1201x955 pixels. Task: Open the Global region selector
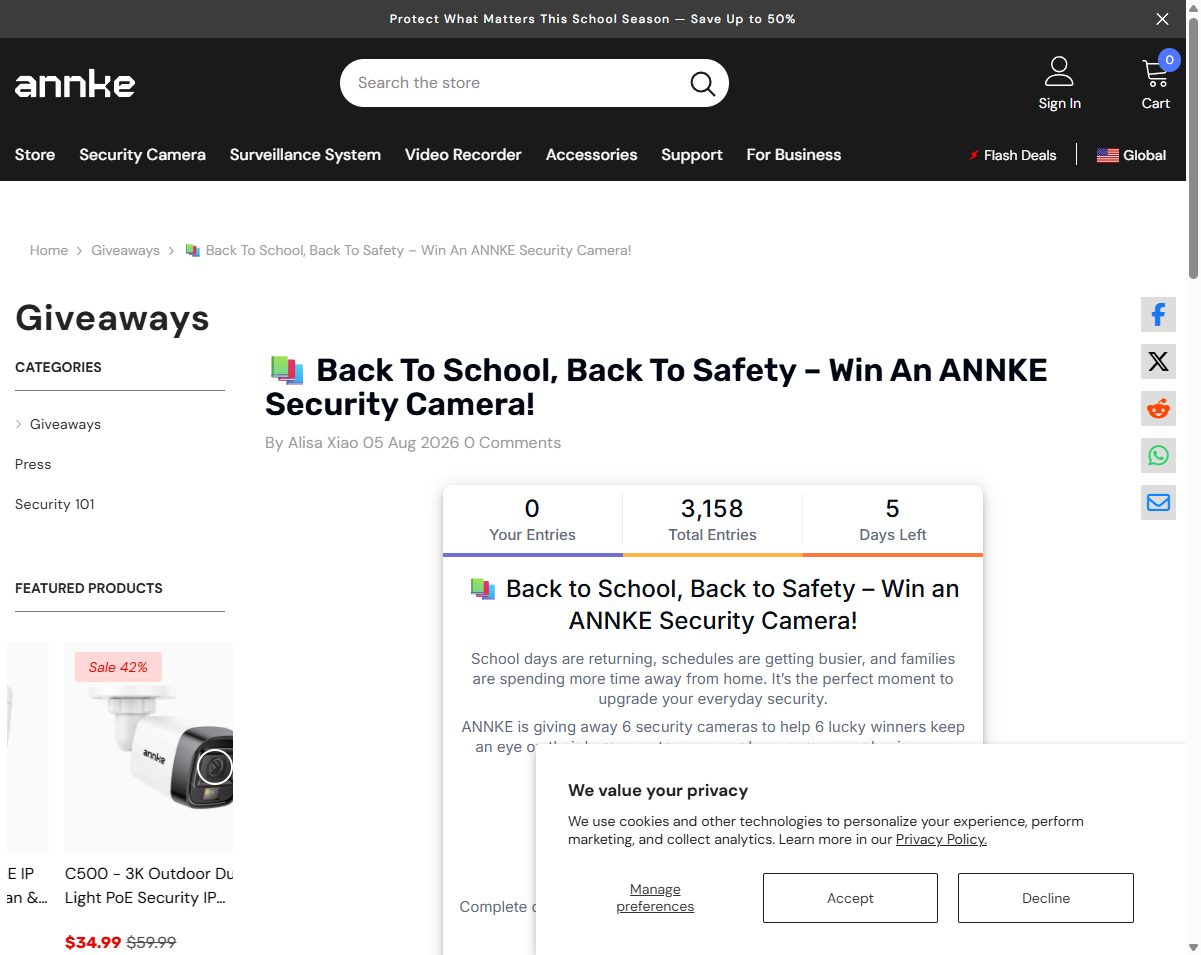[x=1131, y=155]
